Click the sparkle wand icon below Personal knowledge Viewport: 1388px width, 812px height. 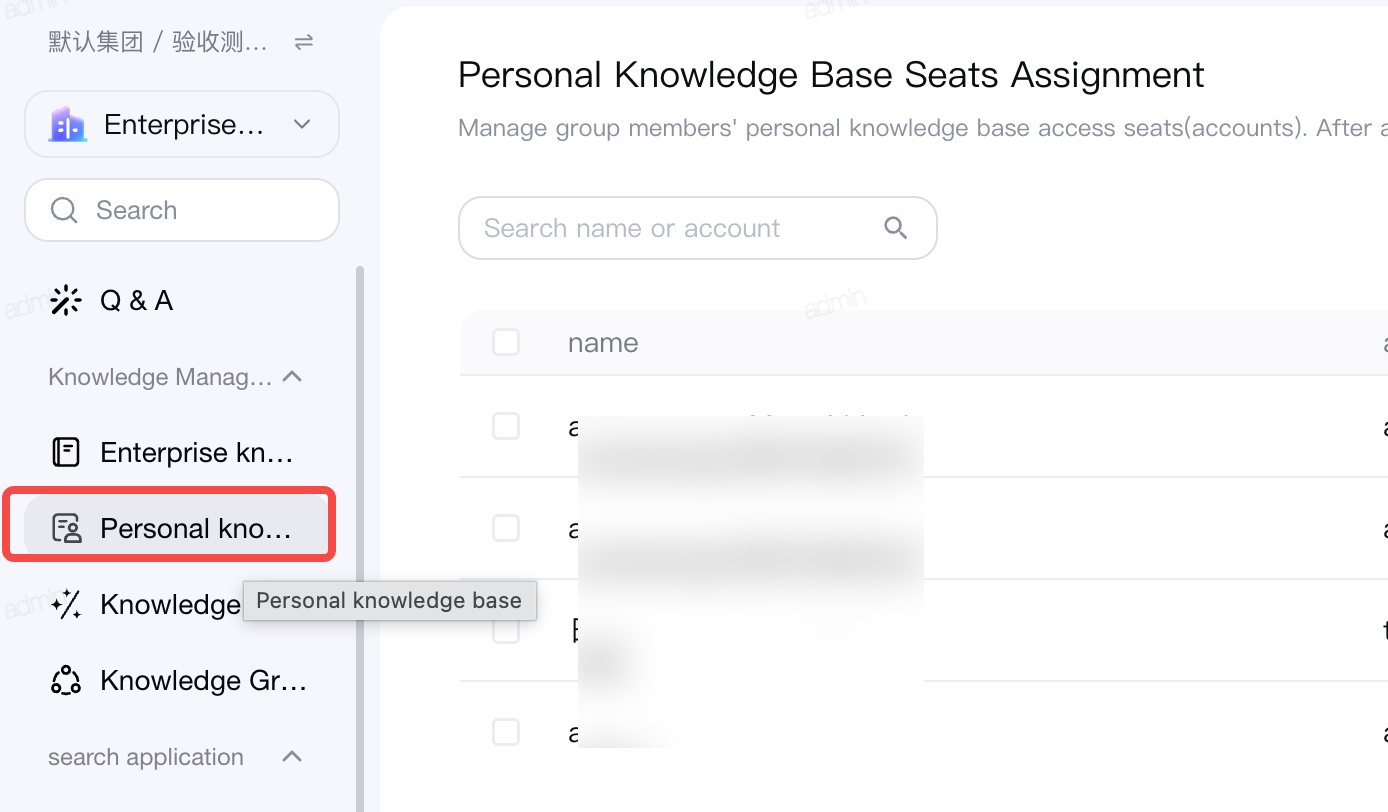tap(66, 604)
